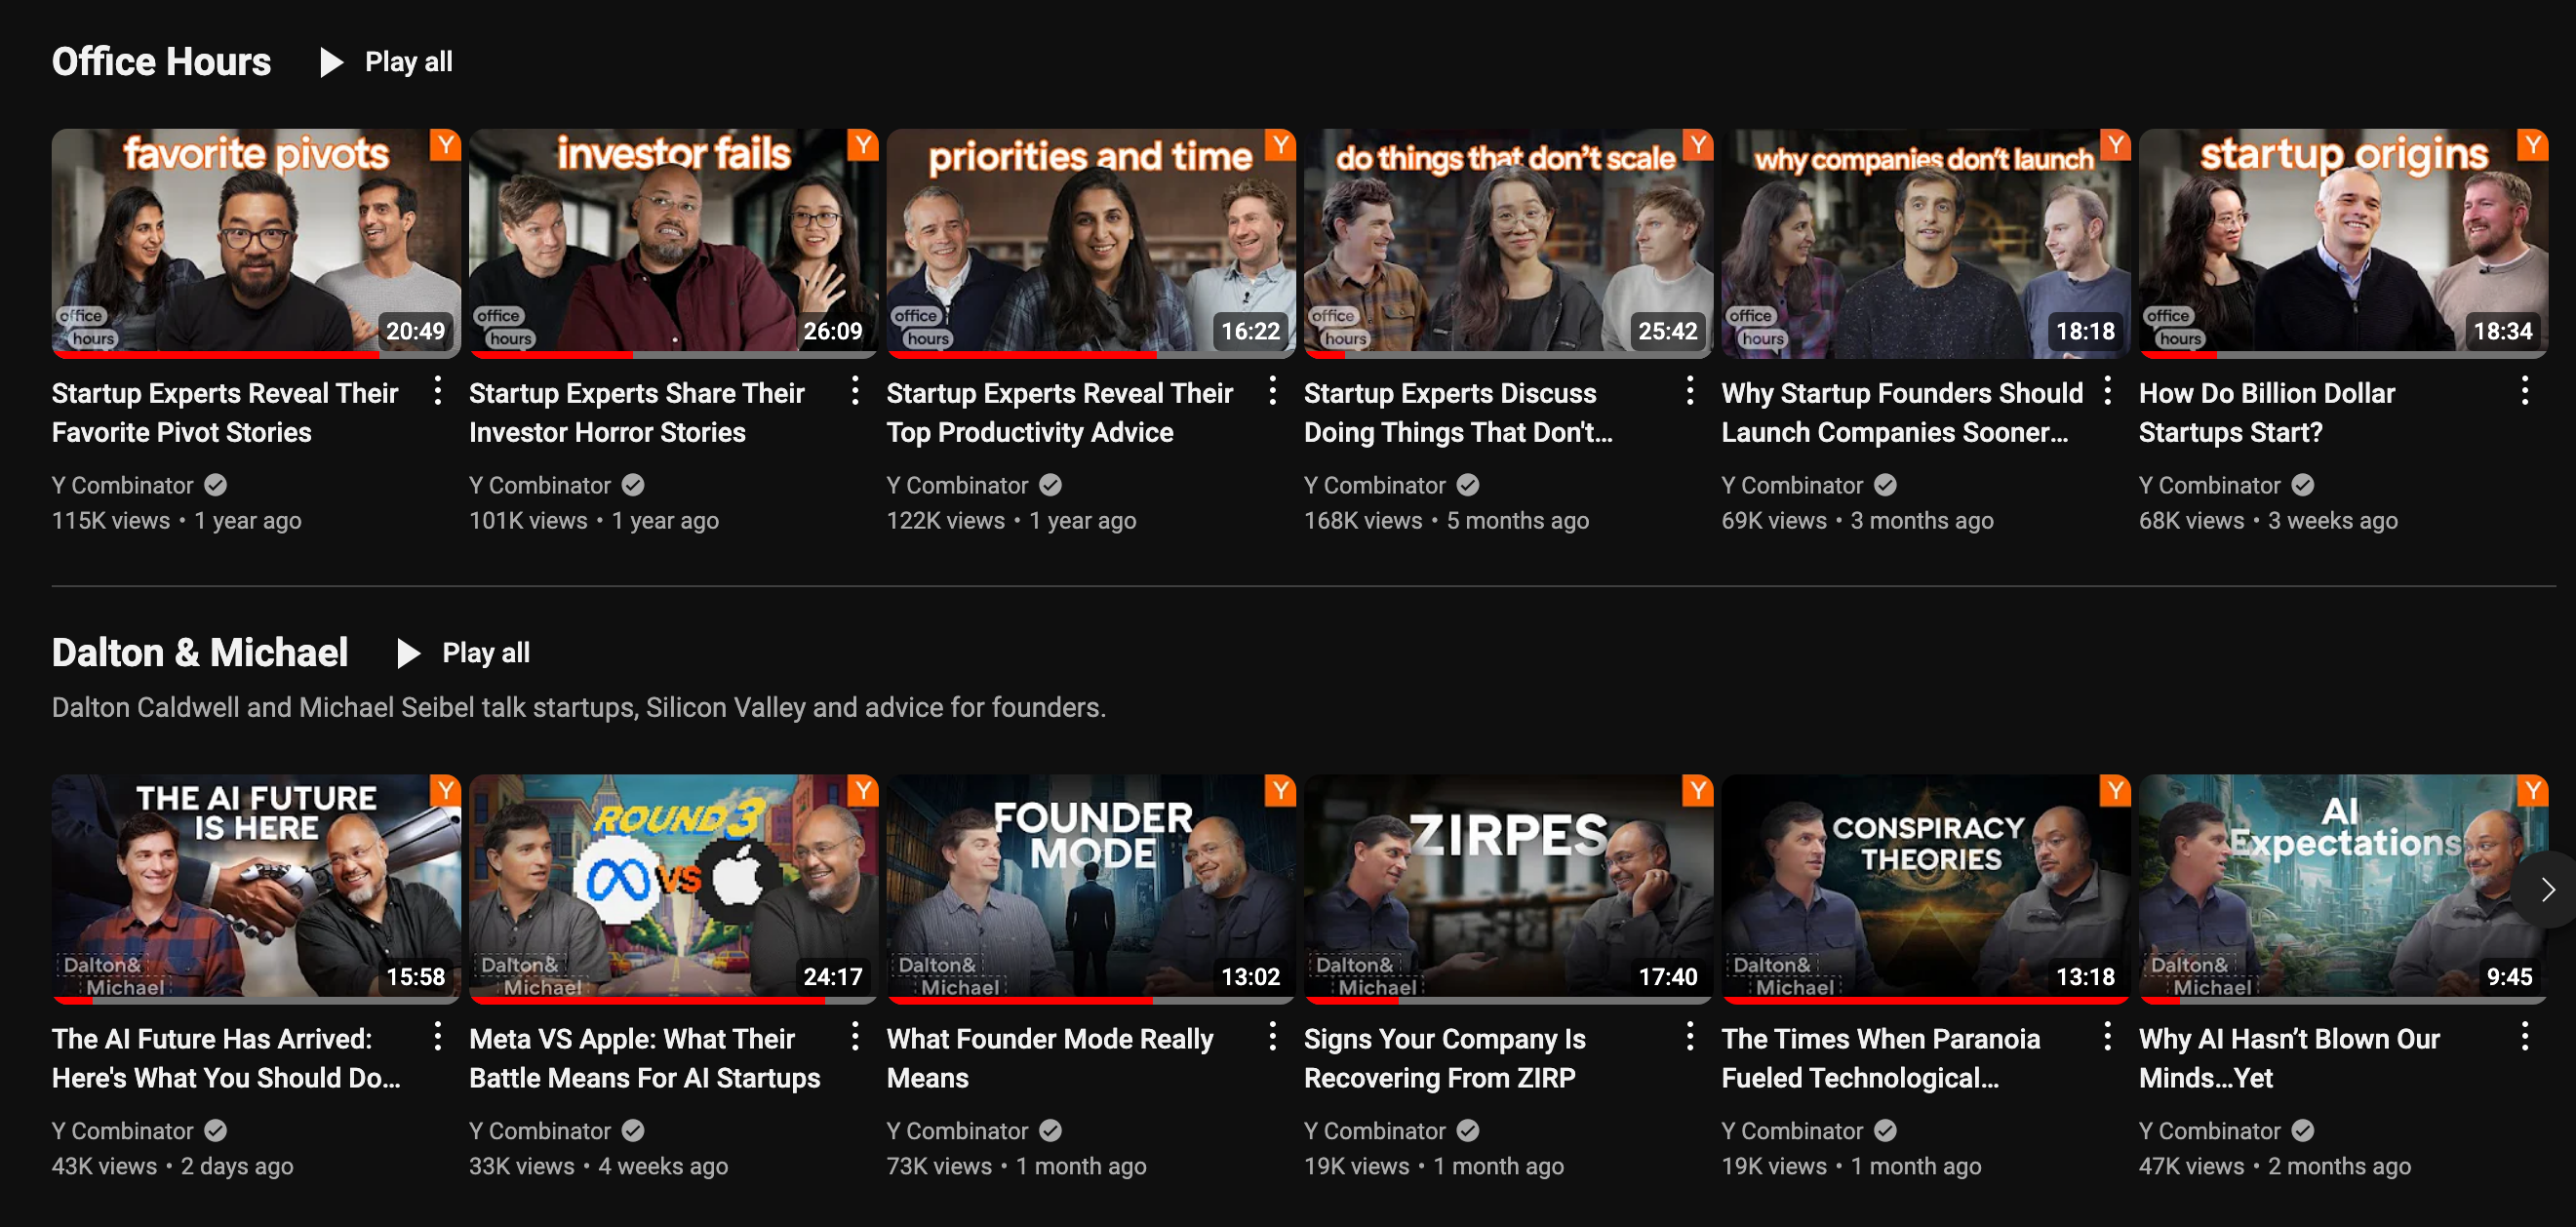Open three-dot menu for Meta VS Apple video
This screenshot has height=1227, width=2576.
(x=855, y=1037)
